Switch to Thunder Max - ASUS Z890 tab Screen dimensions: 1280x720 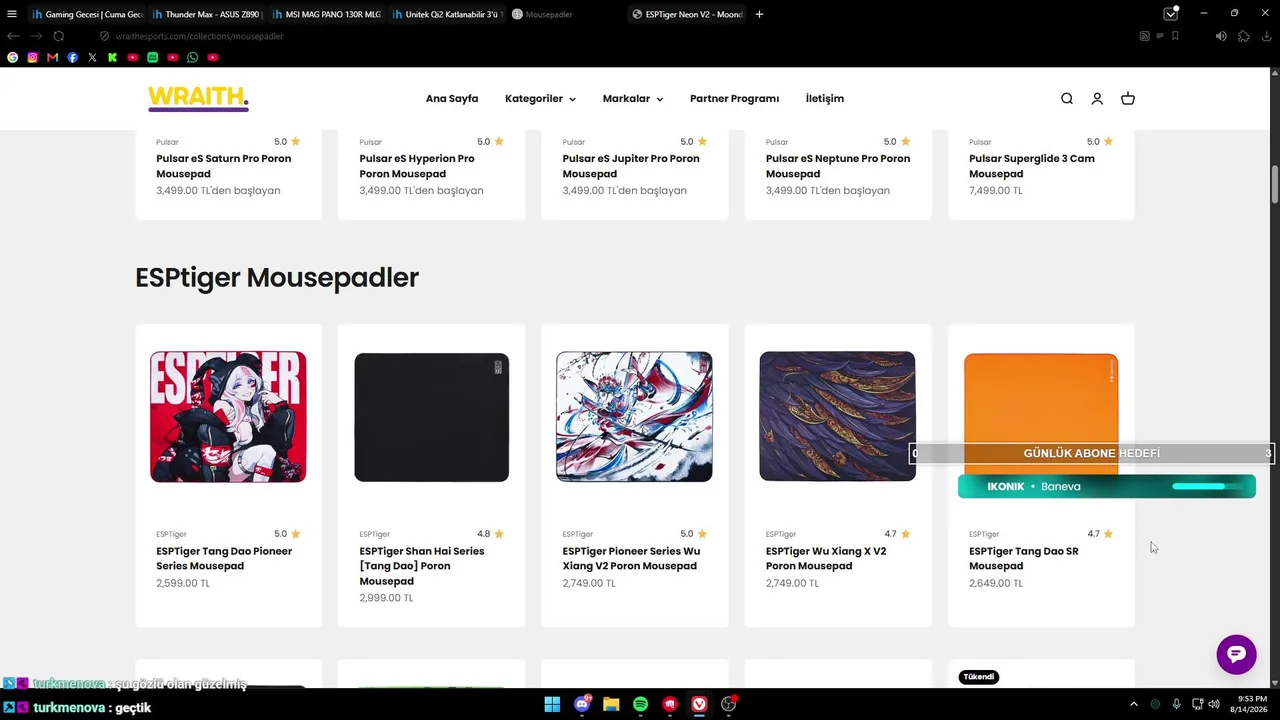(207, 14)
